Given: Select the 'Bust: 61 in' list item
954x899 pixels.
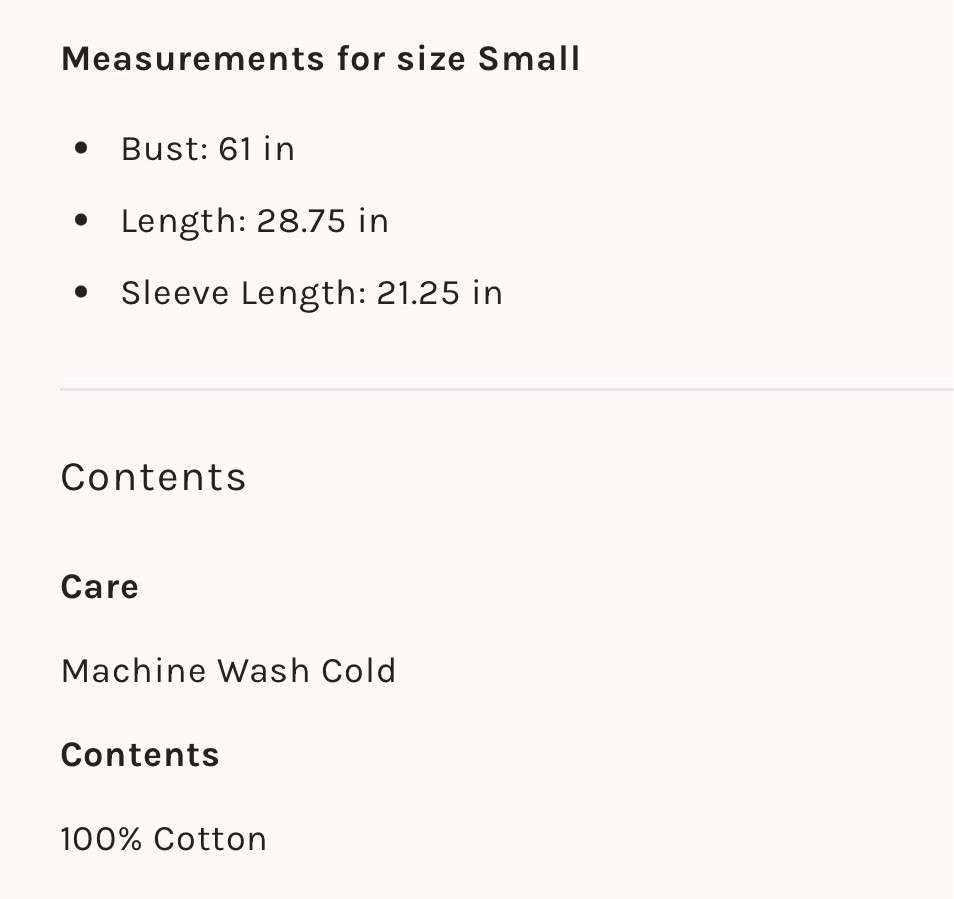Looking at the screenshot, I should pyautogui.click(x=207, y=149).
